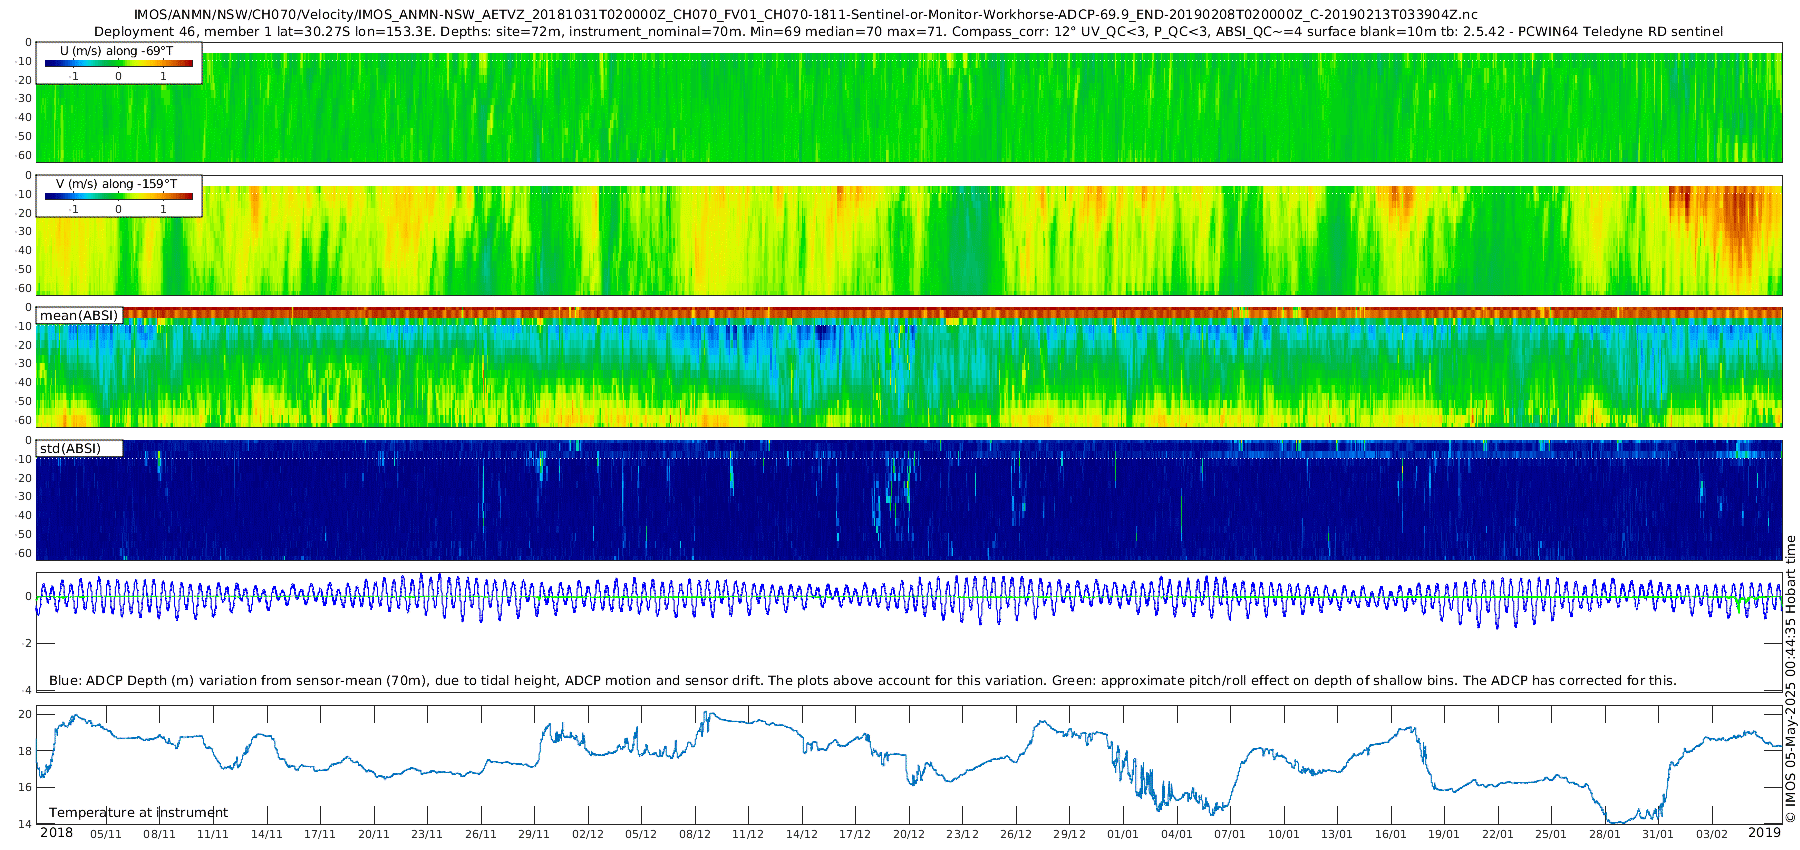Image resolution: width=1800 pixels, height=850 pixels.
Task: Click the 2019 year label on time axis
Action: click(1764, 833)
